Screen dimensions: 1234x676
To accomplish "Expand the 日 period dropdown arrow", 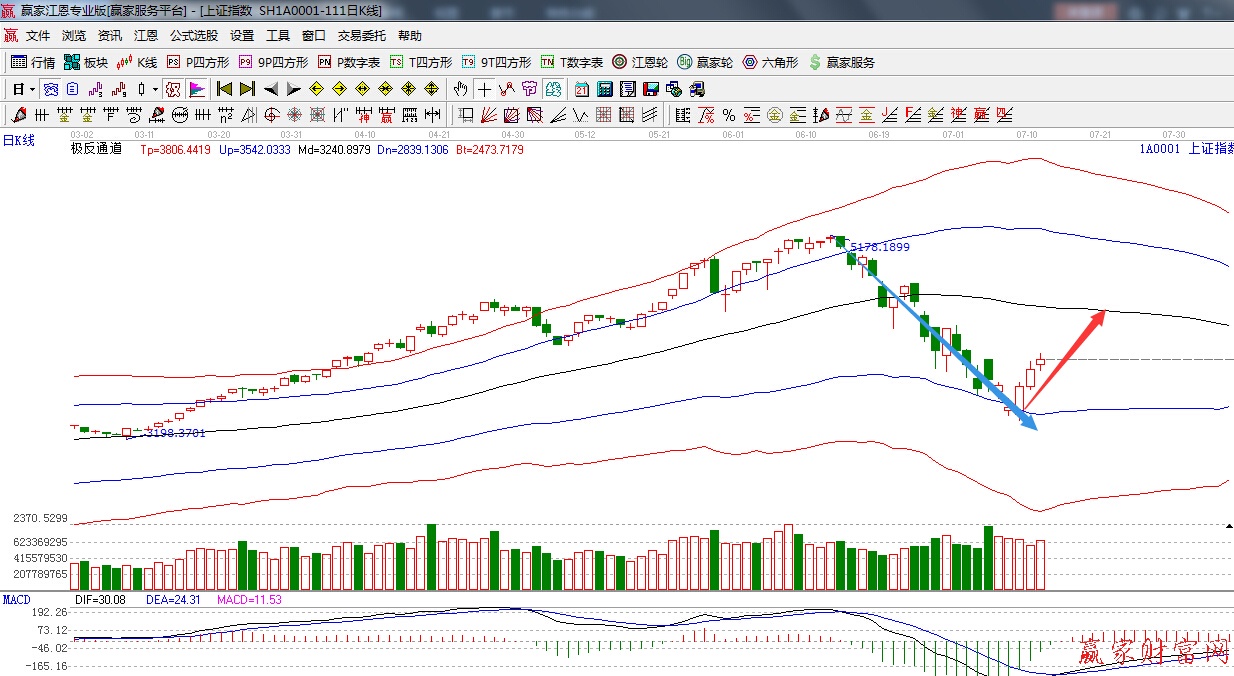I will pyautogui.click(x=32, y=89).
